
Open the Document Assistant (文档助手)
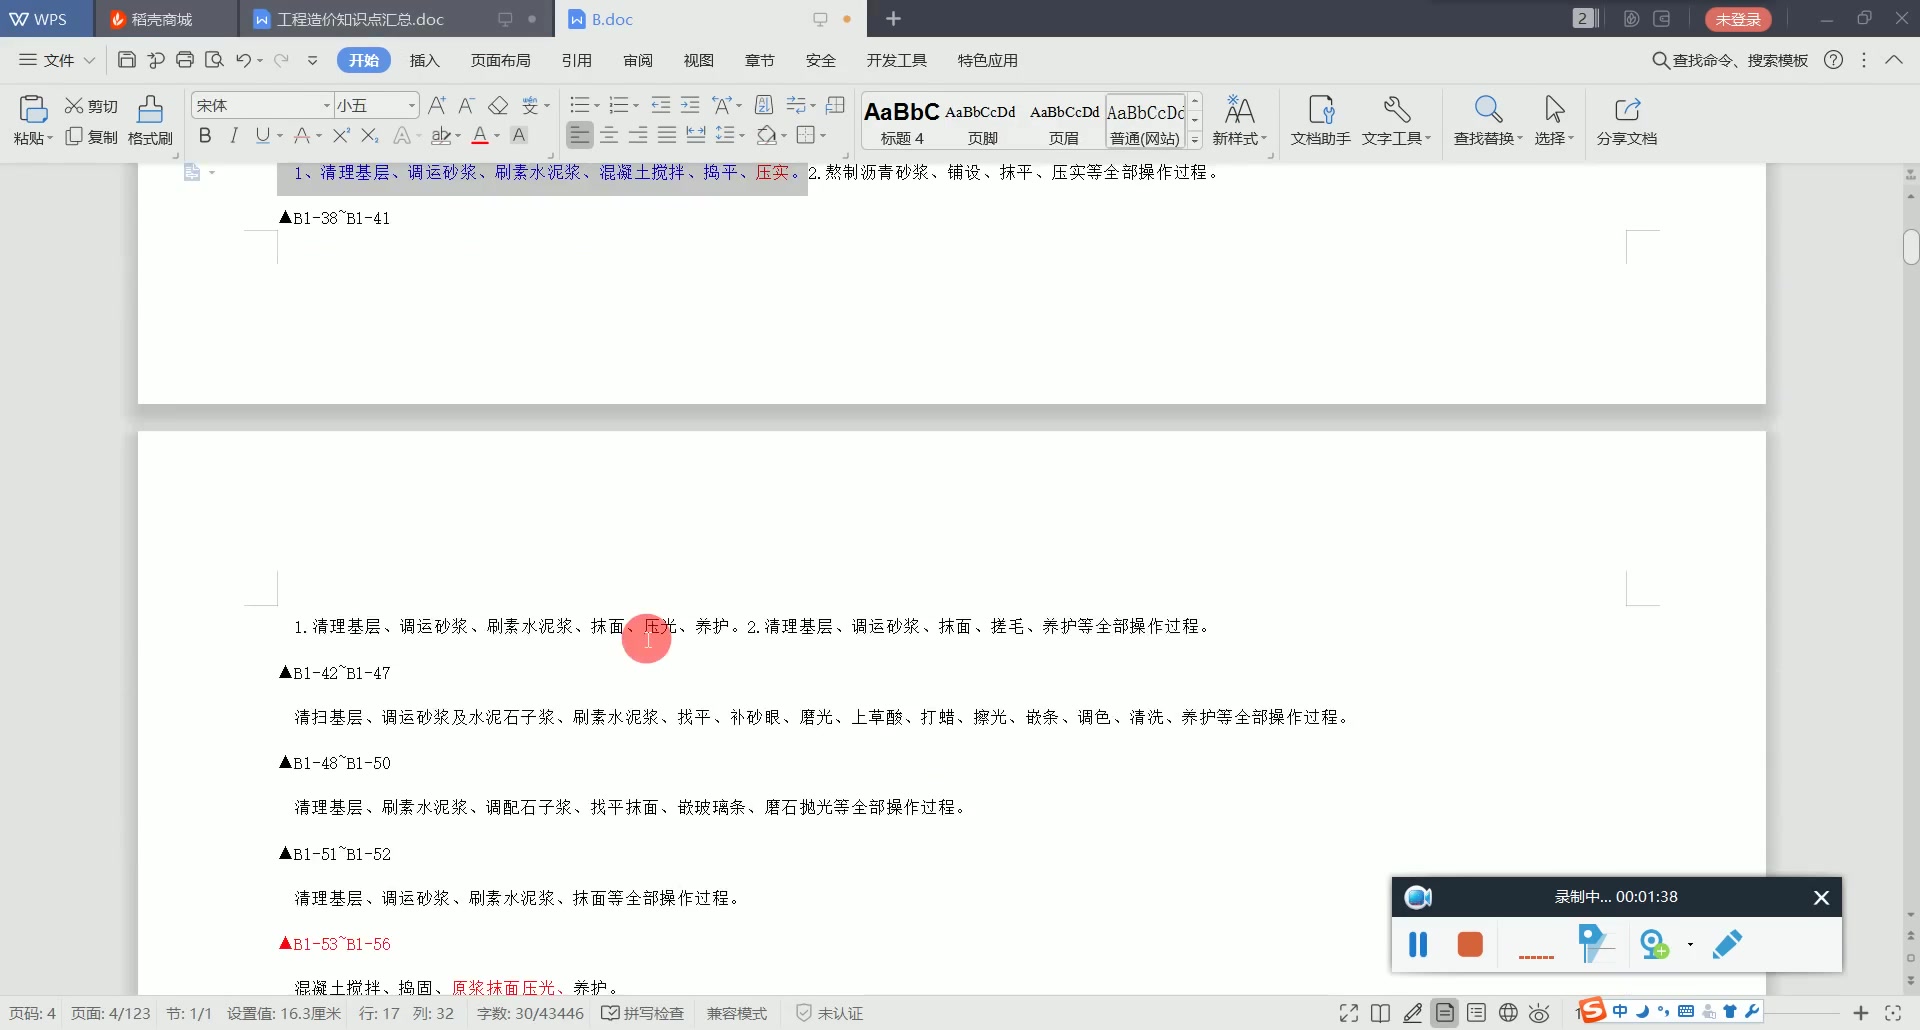[x=1320, y=120]
